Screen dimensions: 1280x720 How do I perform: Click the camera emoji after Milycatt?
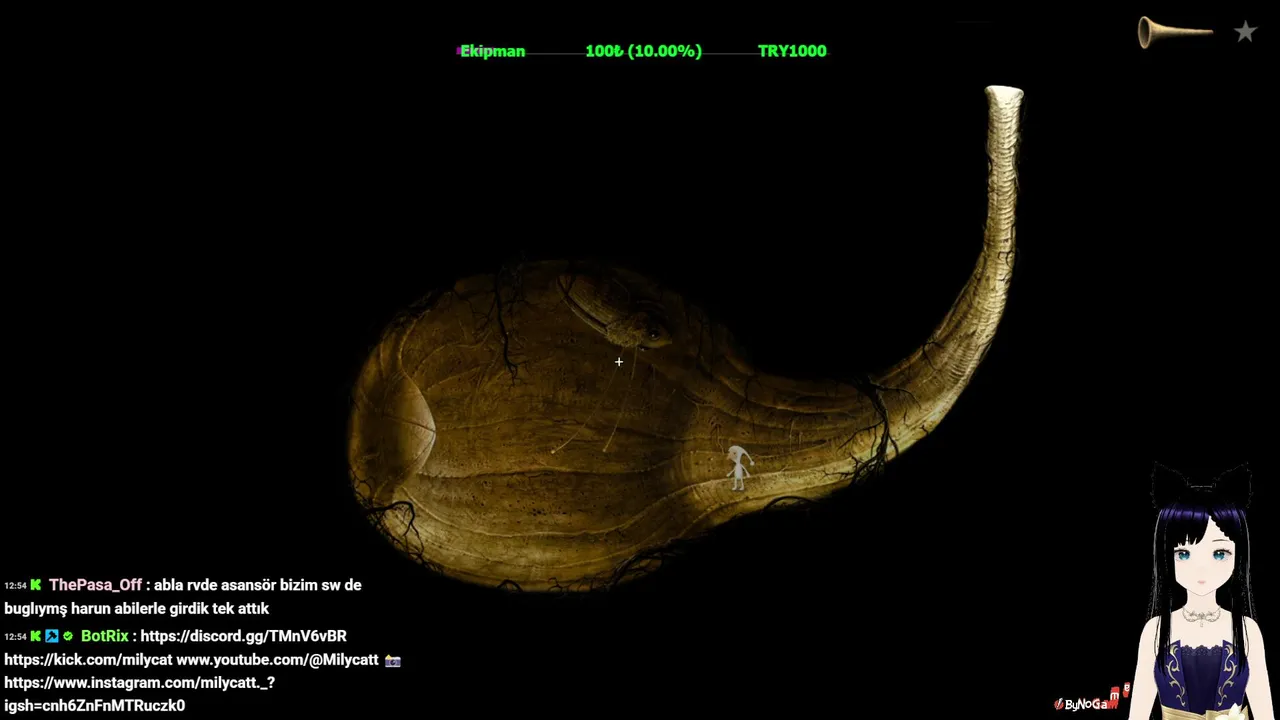click(393, 660)
